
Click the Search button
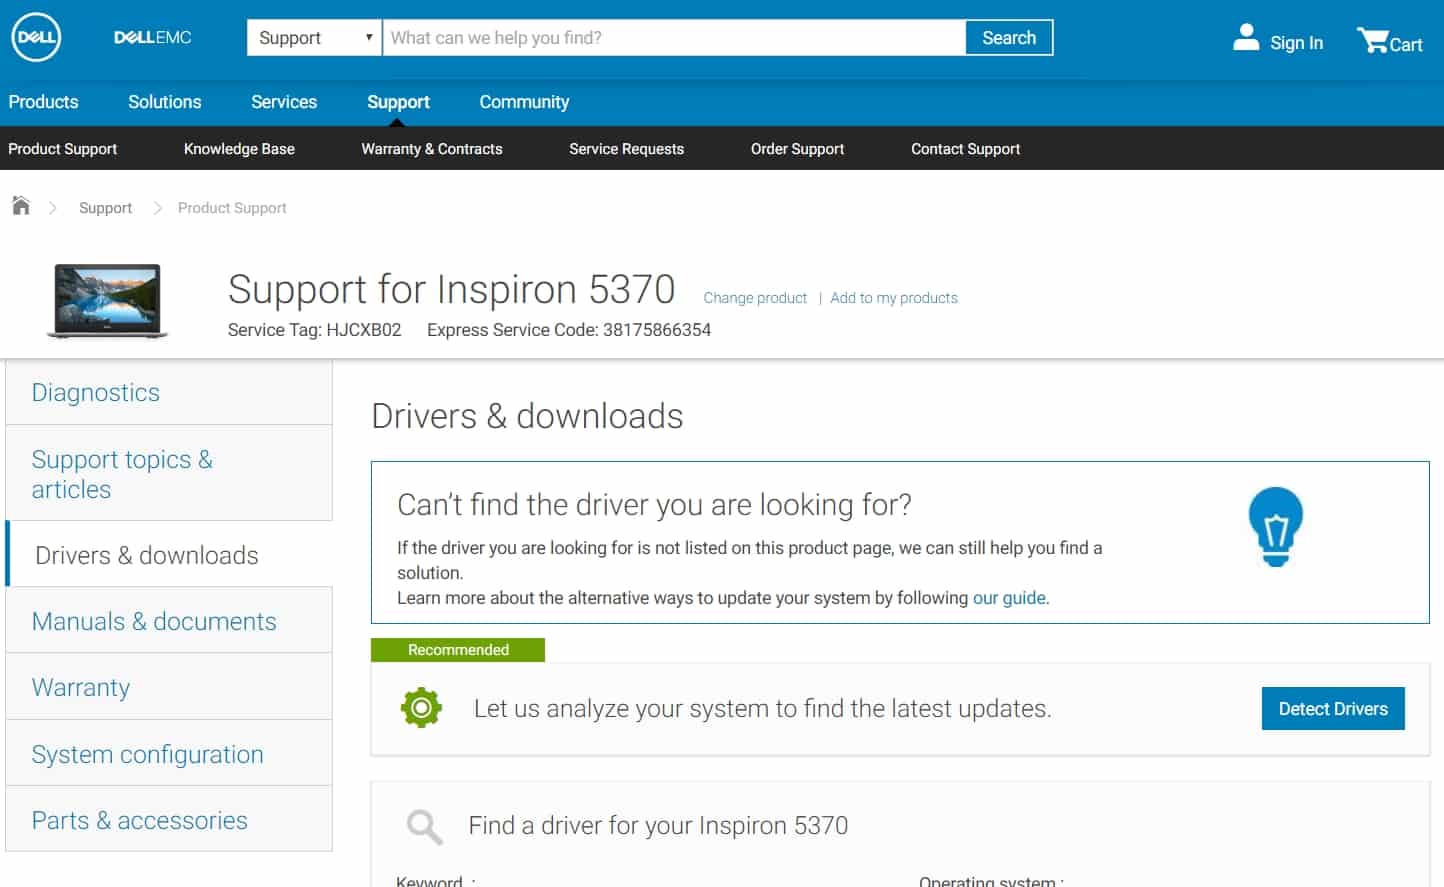[x=1009, y=38]
